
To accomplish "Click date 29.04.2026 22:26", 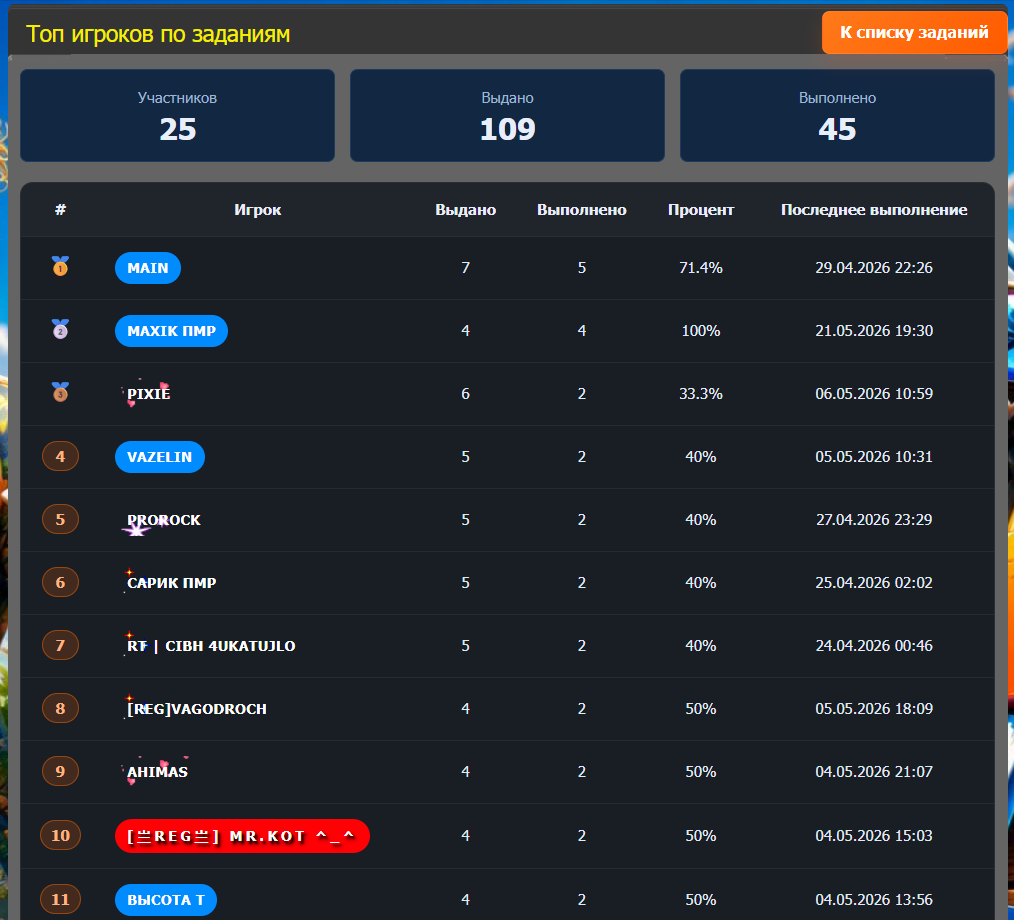I will [x=874, y=268].
